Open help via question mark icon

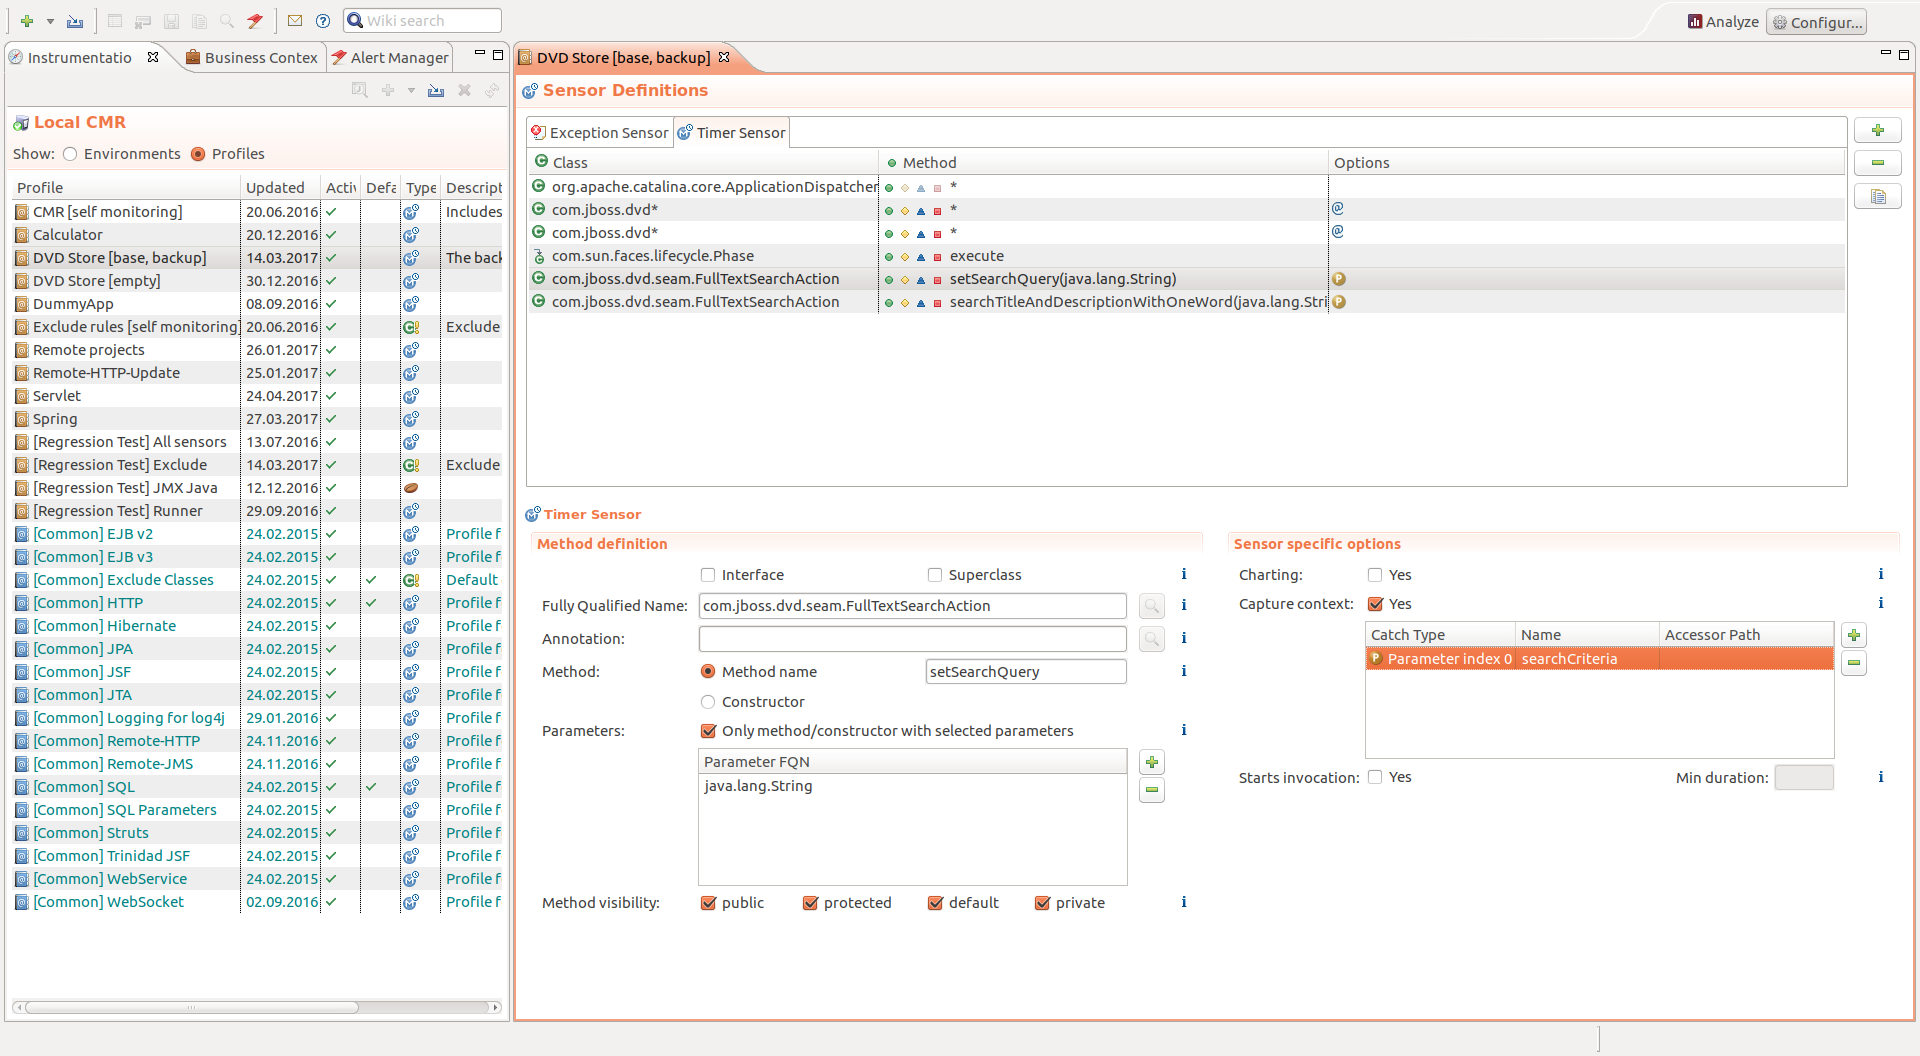[x=323, y=21]
